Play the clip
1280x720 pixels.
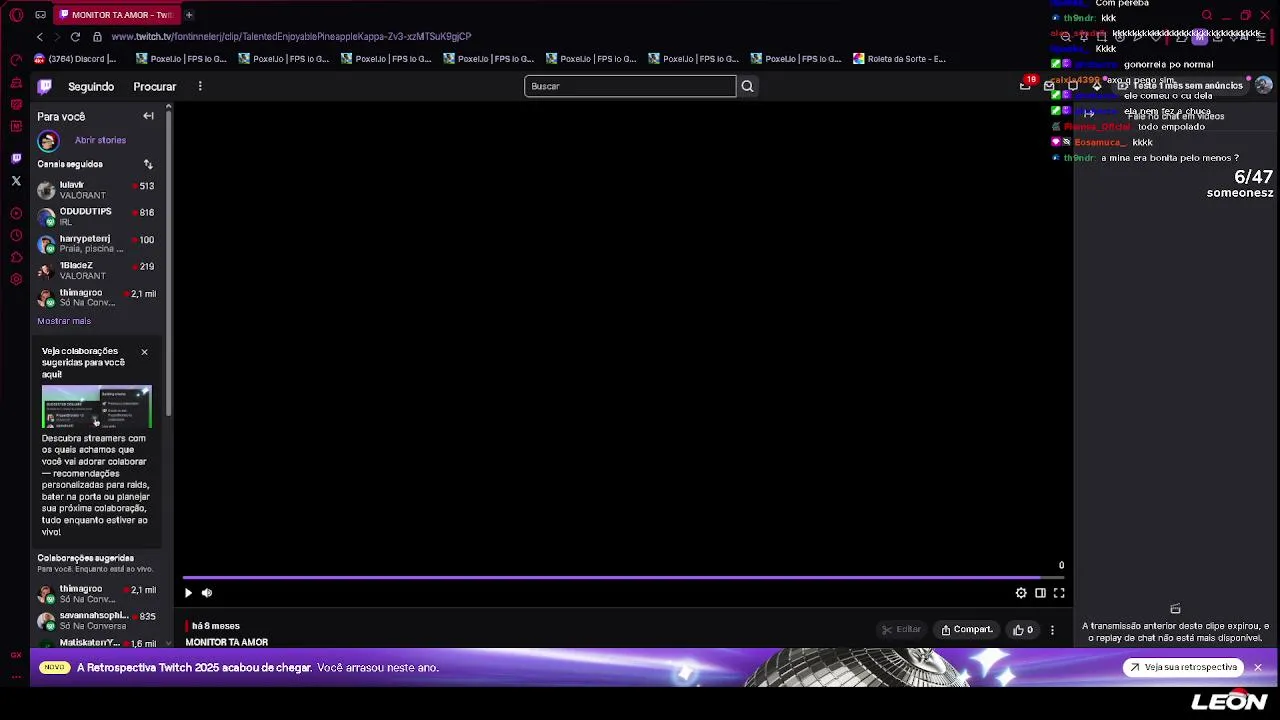pos(188,593)
